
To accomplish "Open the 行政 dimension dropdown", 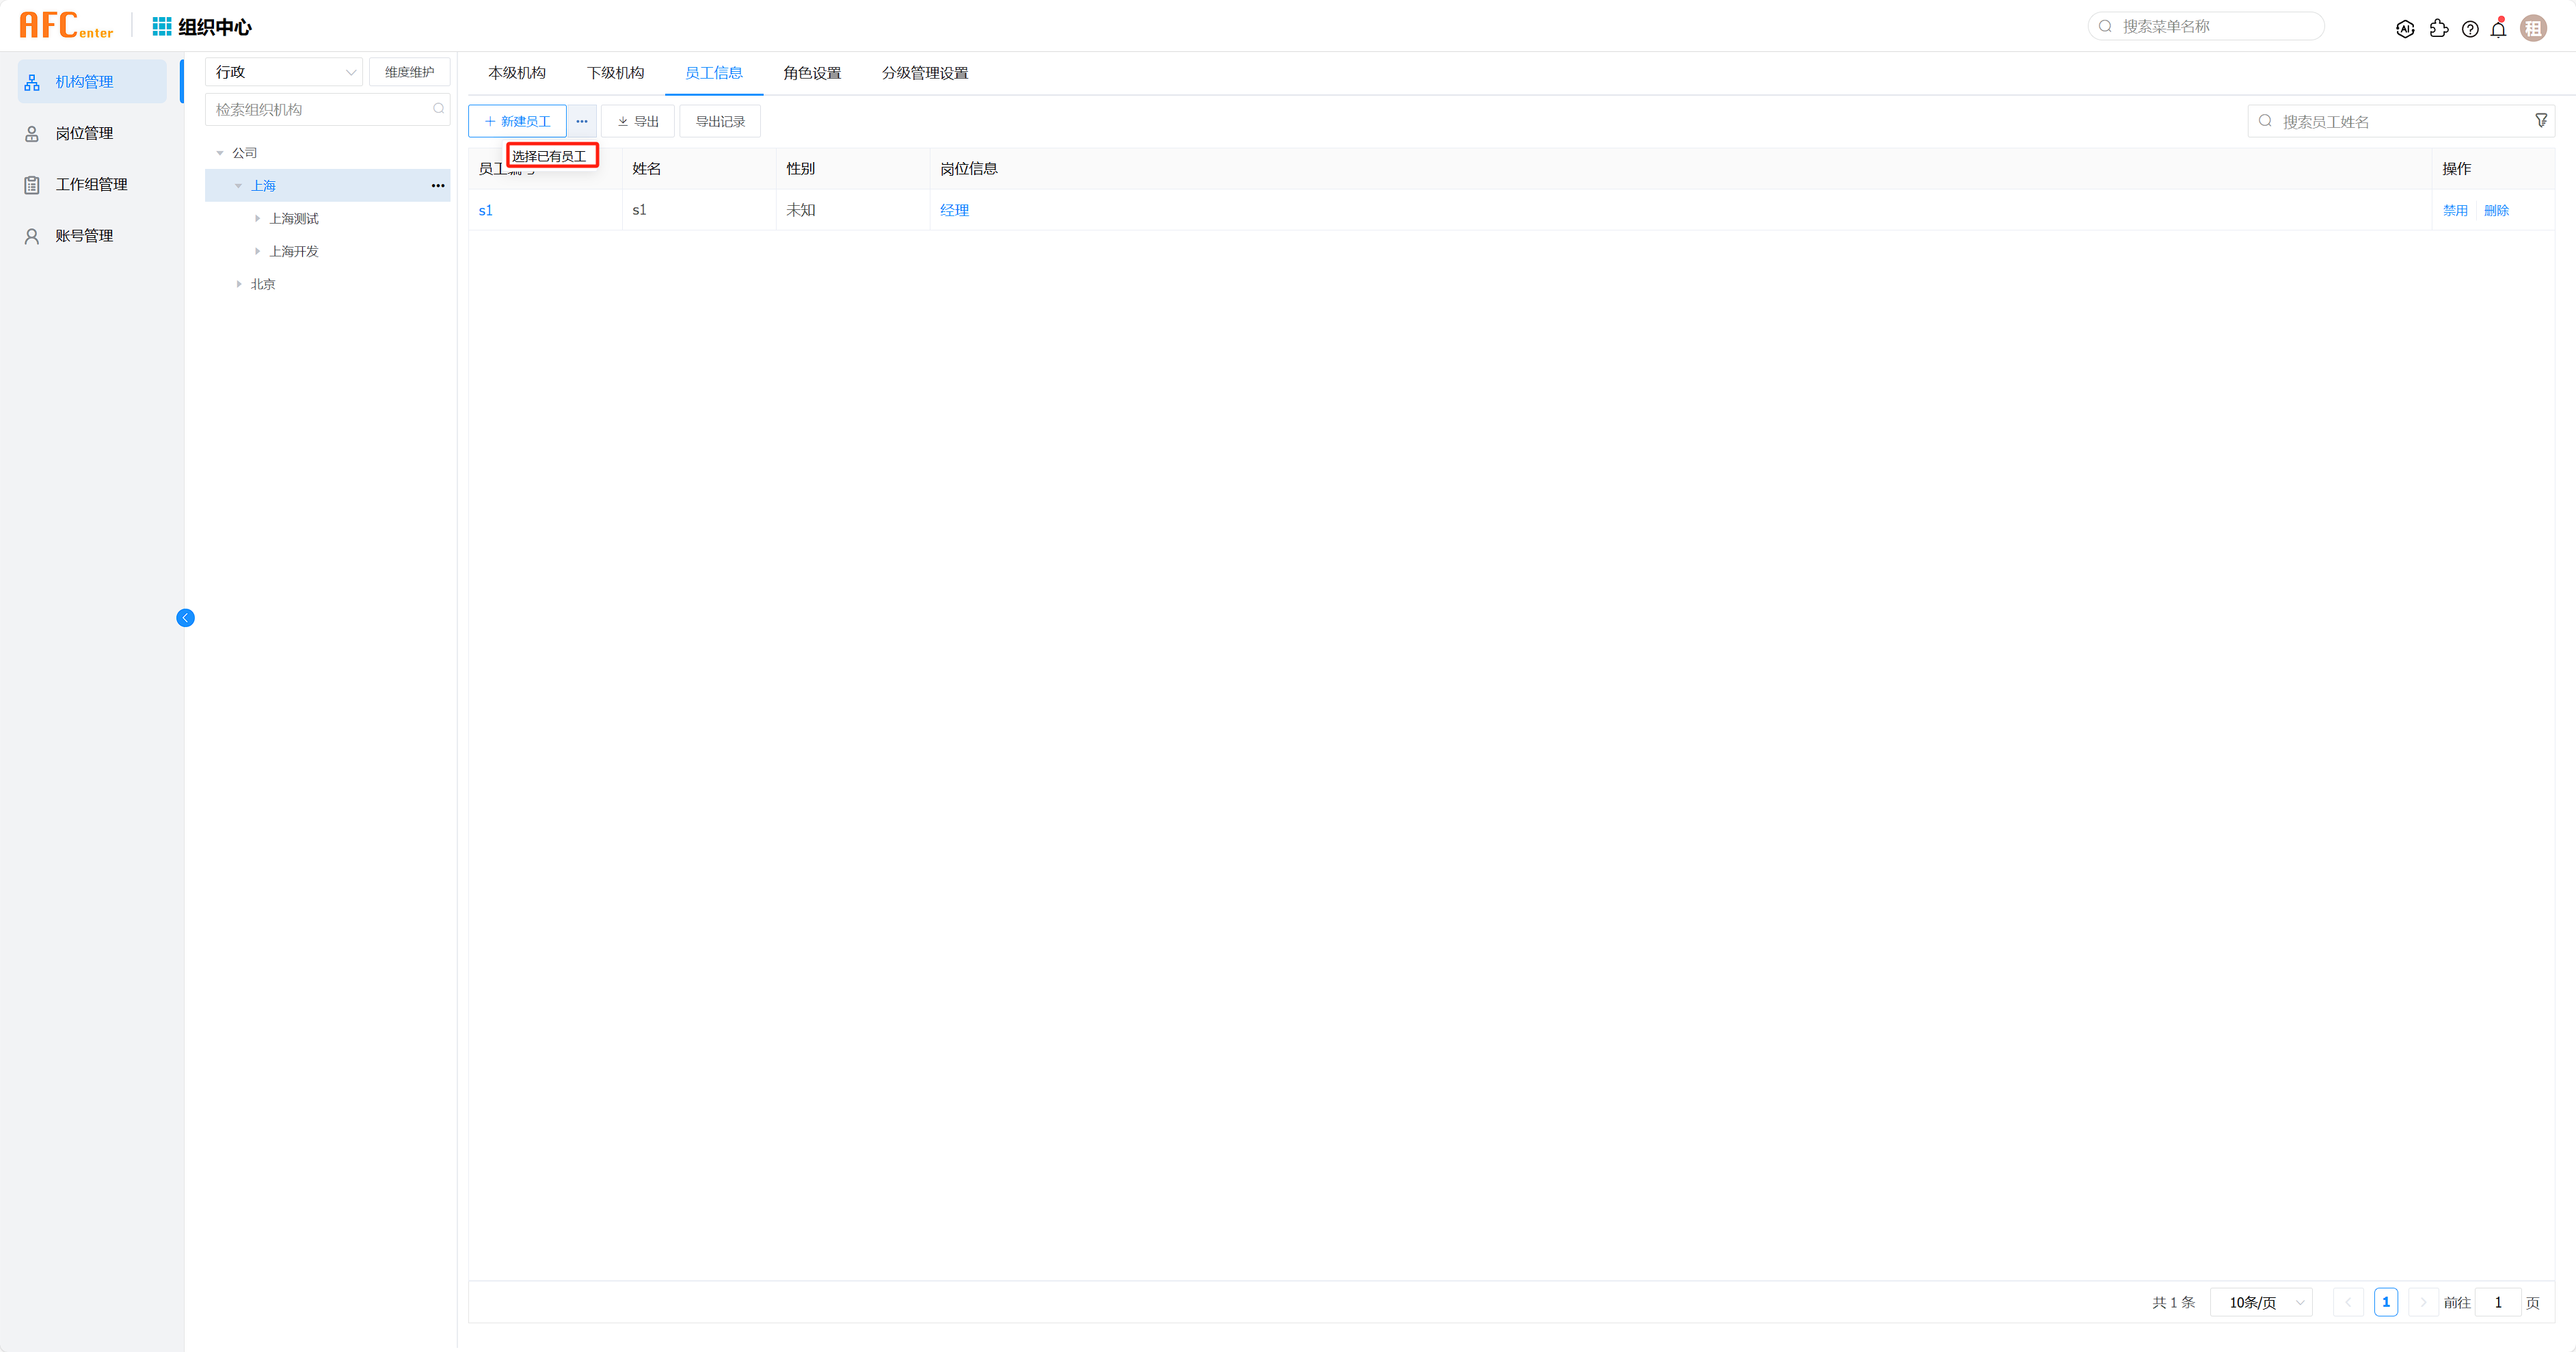I will point(284,72).
